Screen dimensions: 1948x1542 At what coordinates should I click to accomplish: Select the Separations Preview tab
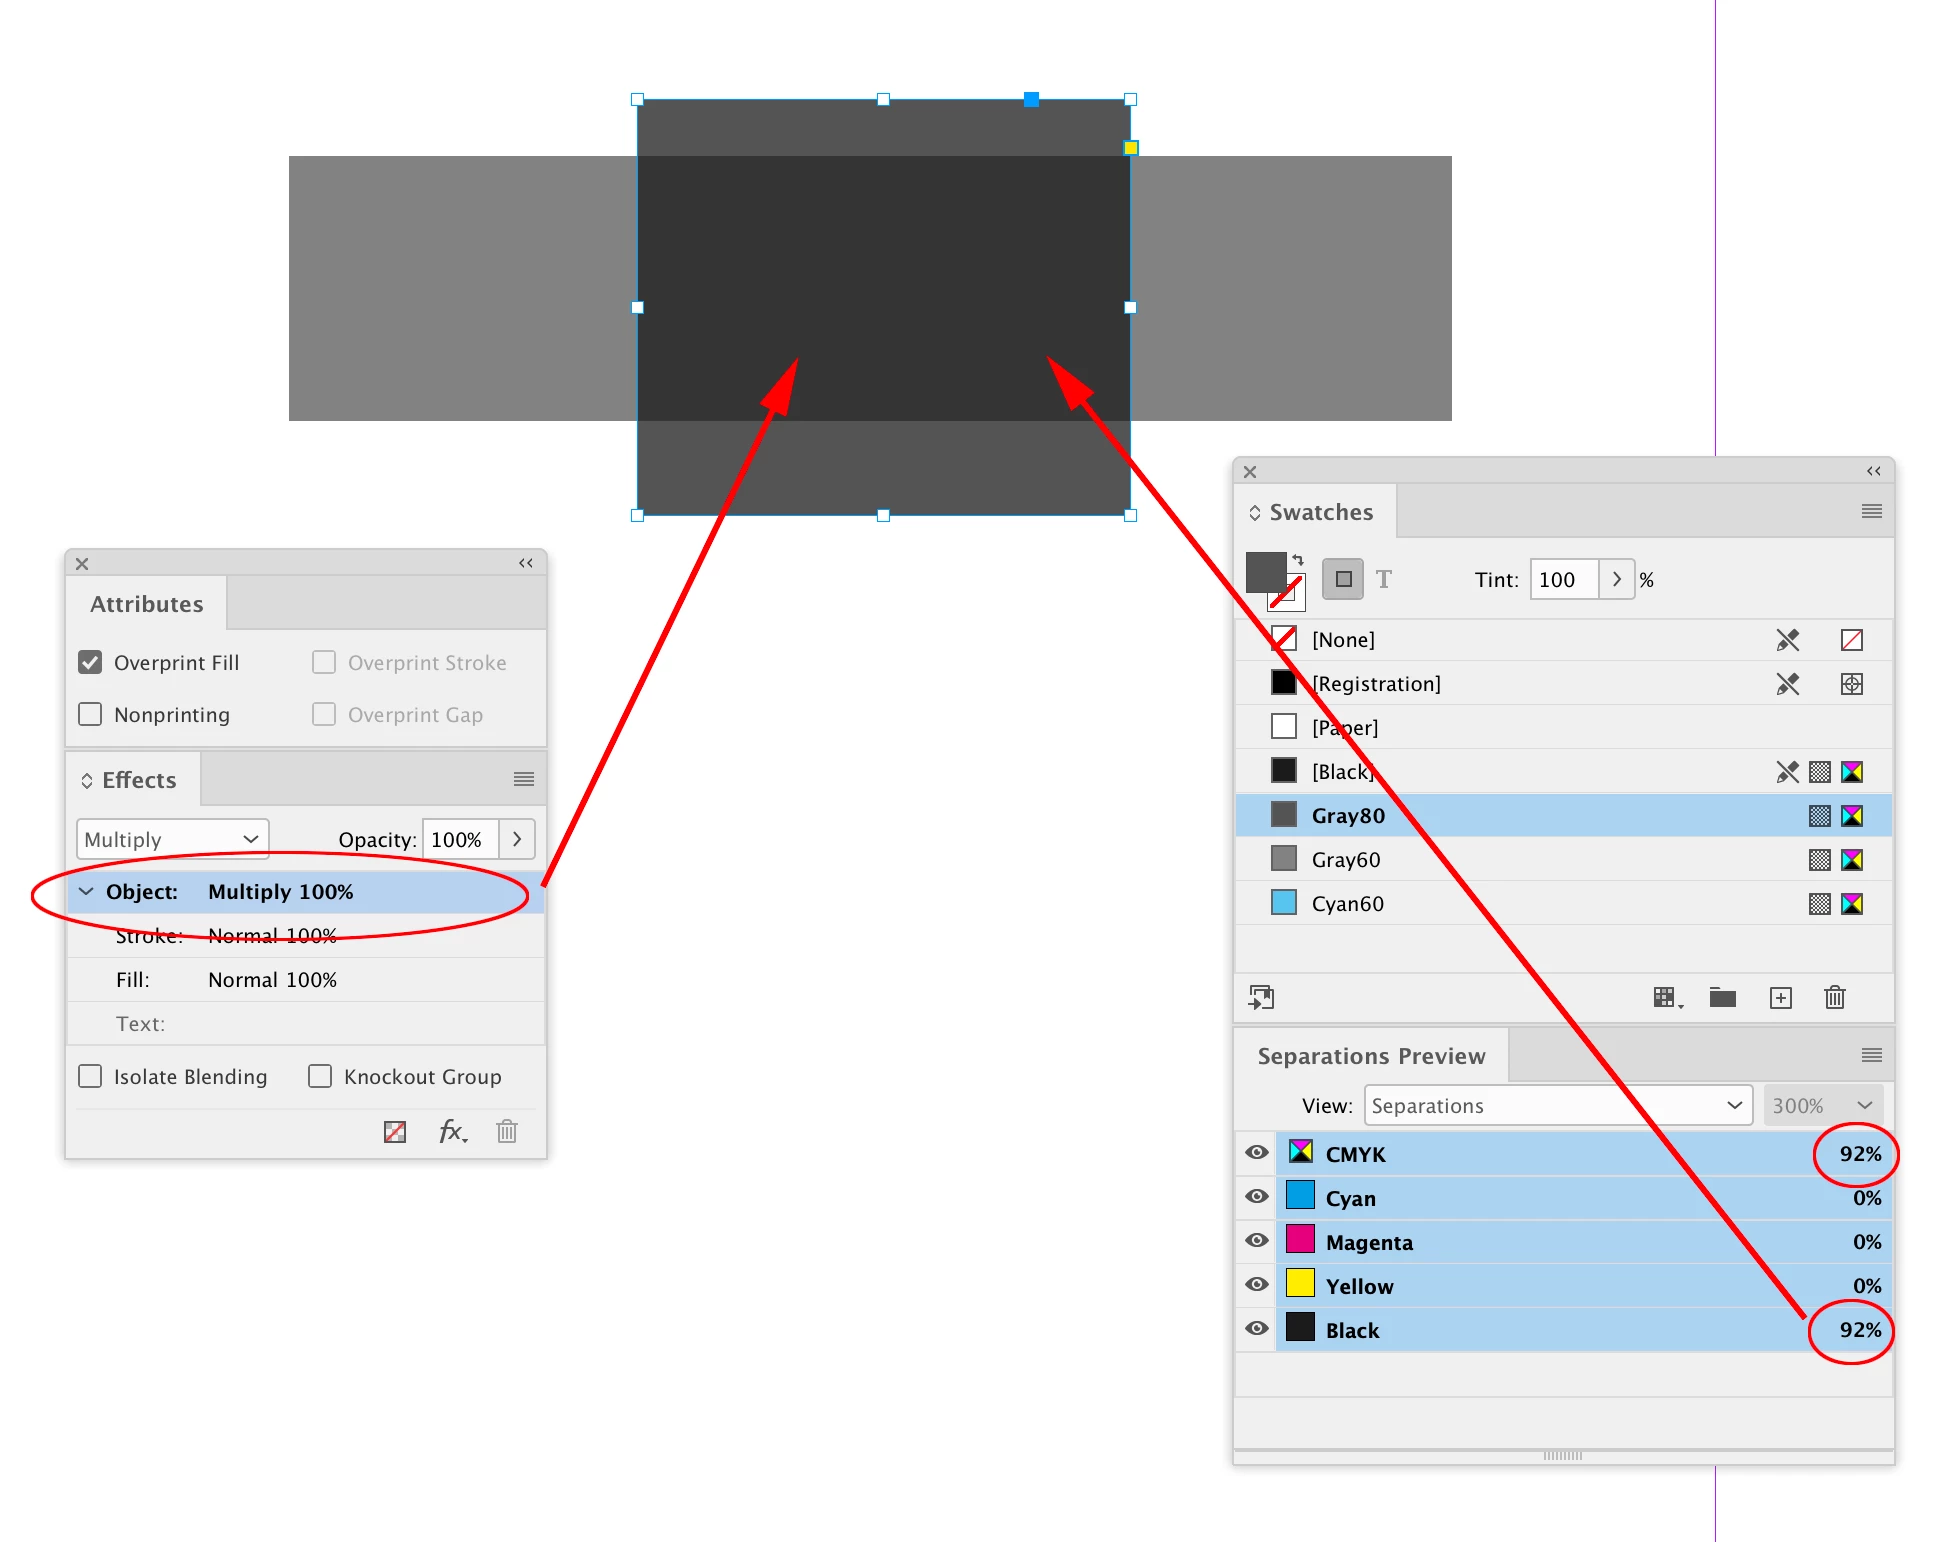[x=1370, y=1056]
